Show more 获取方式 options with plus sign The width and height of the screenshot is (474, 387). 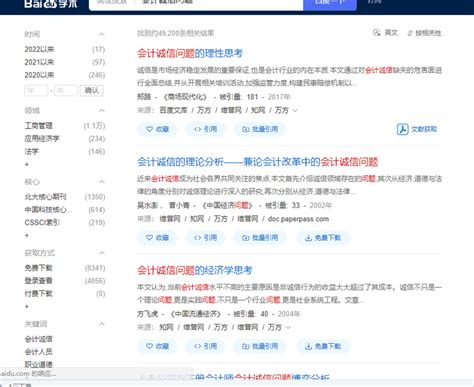[x=27, y=306]
